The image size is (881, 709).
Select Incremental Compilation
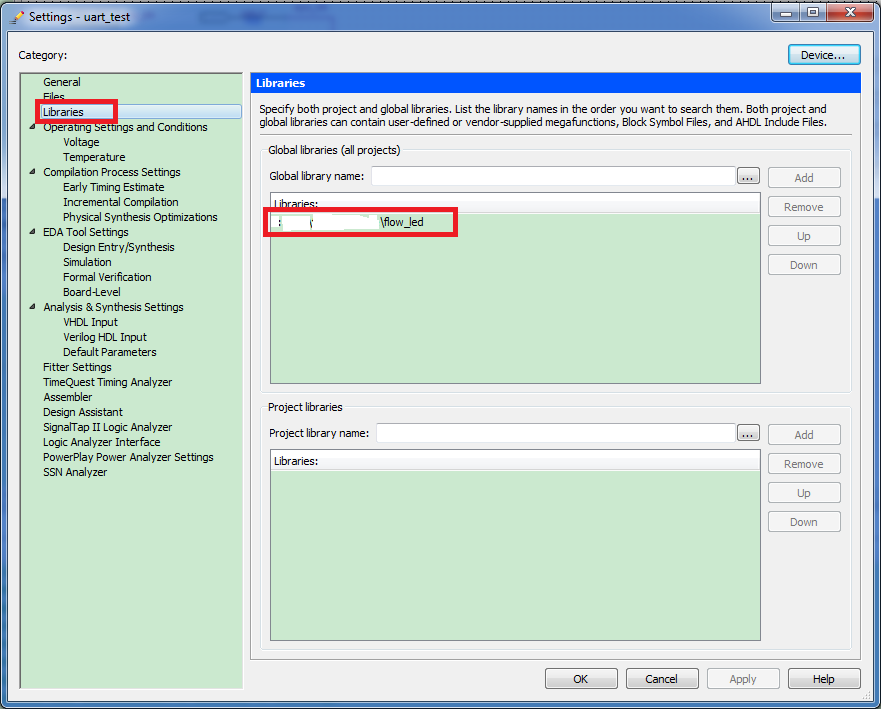coord(120,202)
